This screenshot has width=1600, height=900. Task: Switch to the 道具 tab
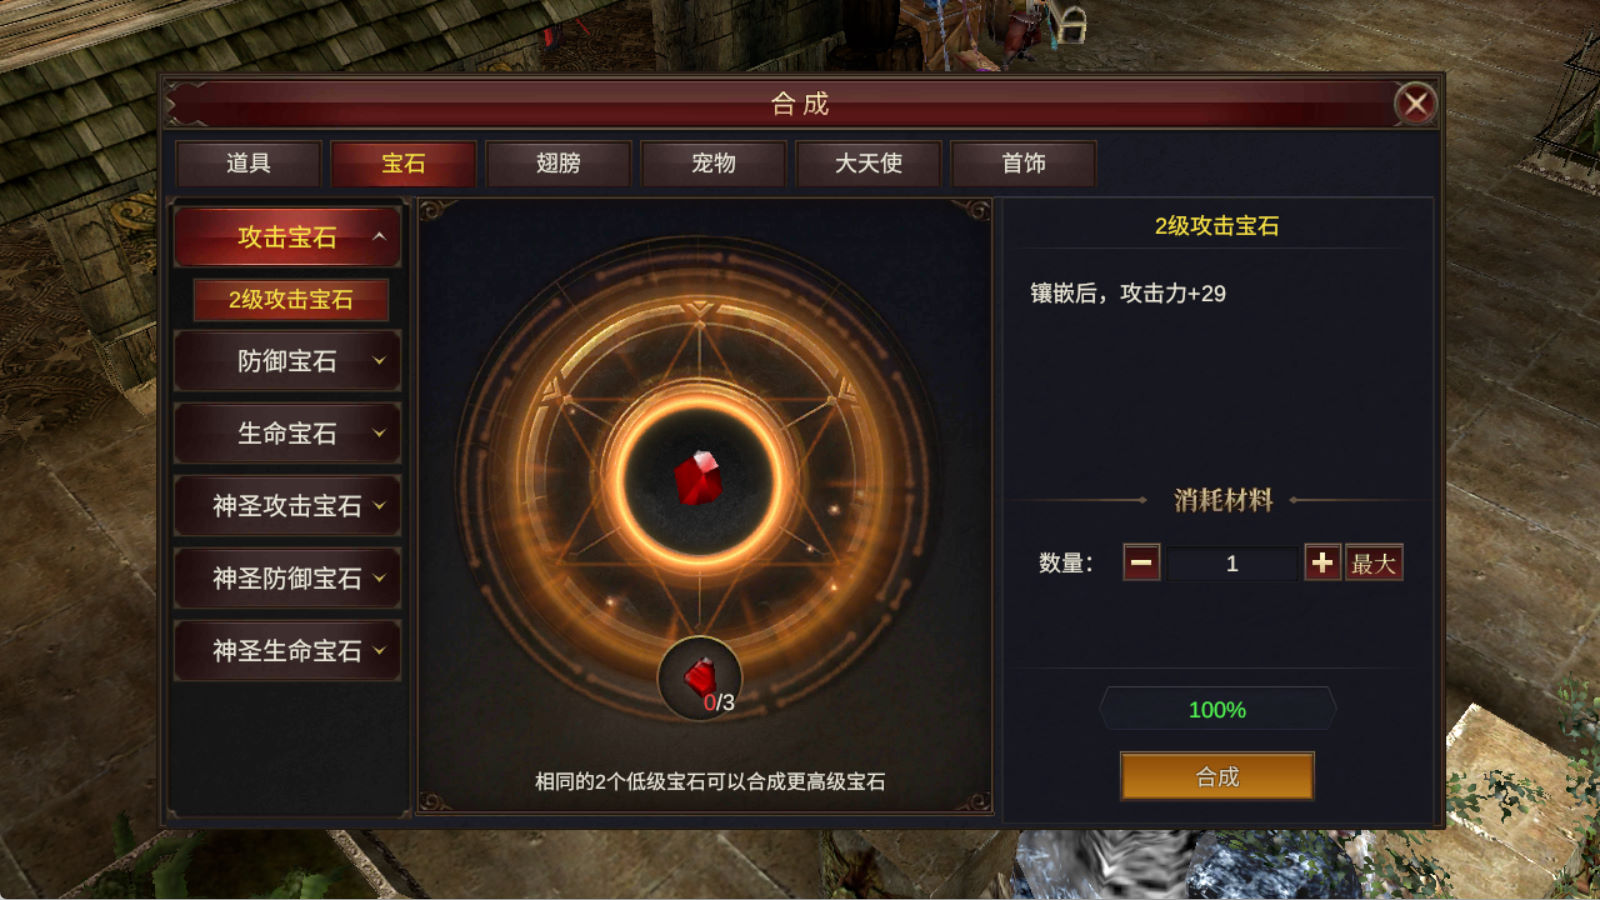[x=249, y=163]
